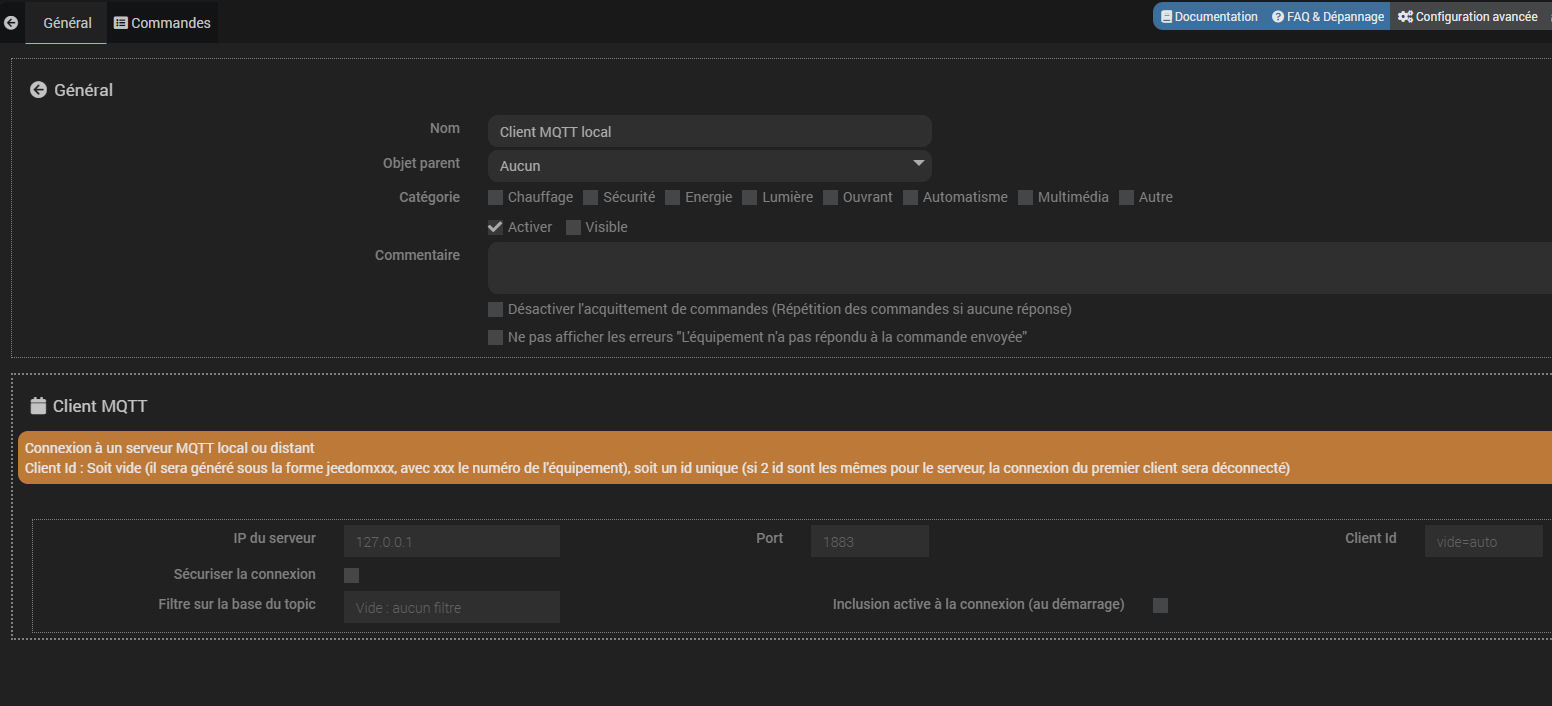Viewport: 1552px width, 706px height.
Task: Enable the Visible checkbox
Action: (573, 227)
